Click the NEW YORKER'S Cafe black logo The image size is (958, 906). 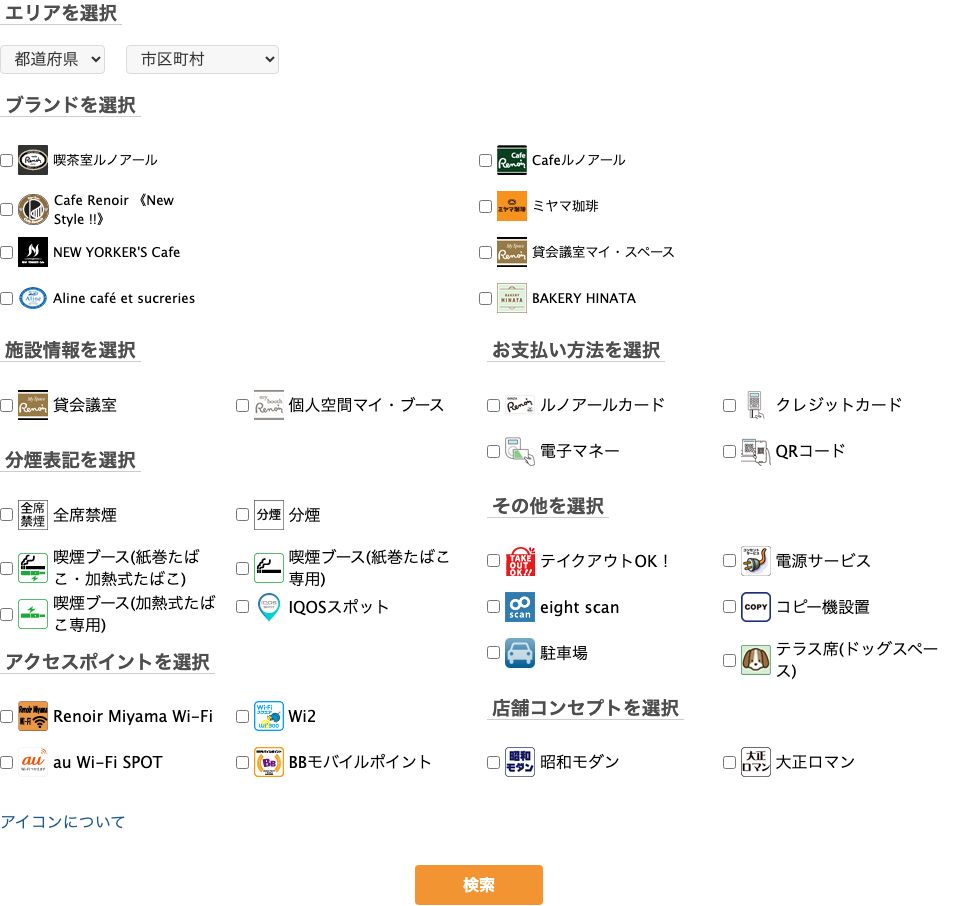33,252
